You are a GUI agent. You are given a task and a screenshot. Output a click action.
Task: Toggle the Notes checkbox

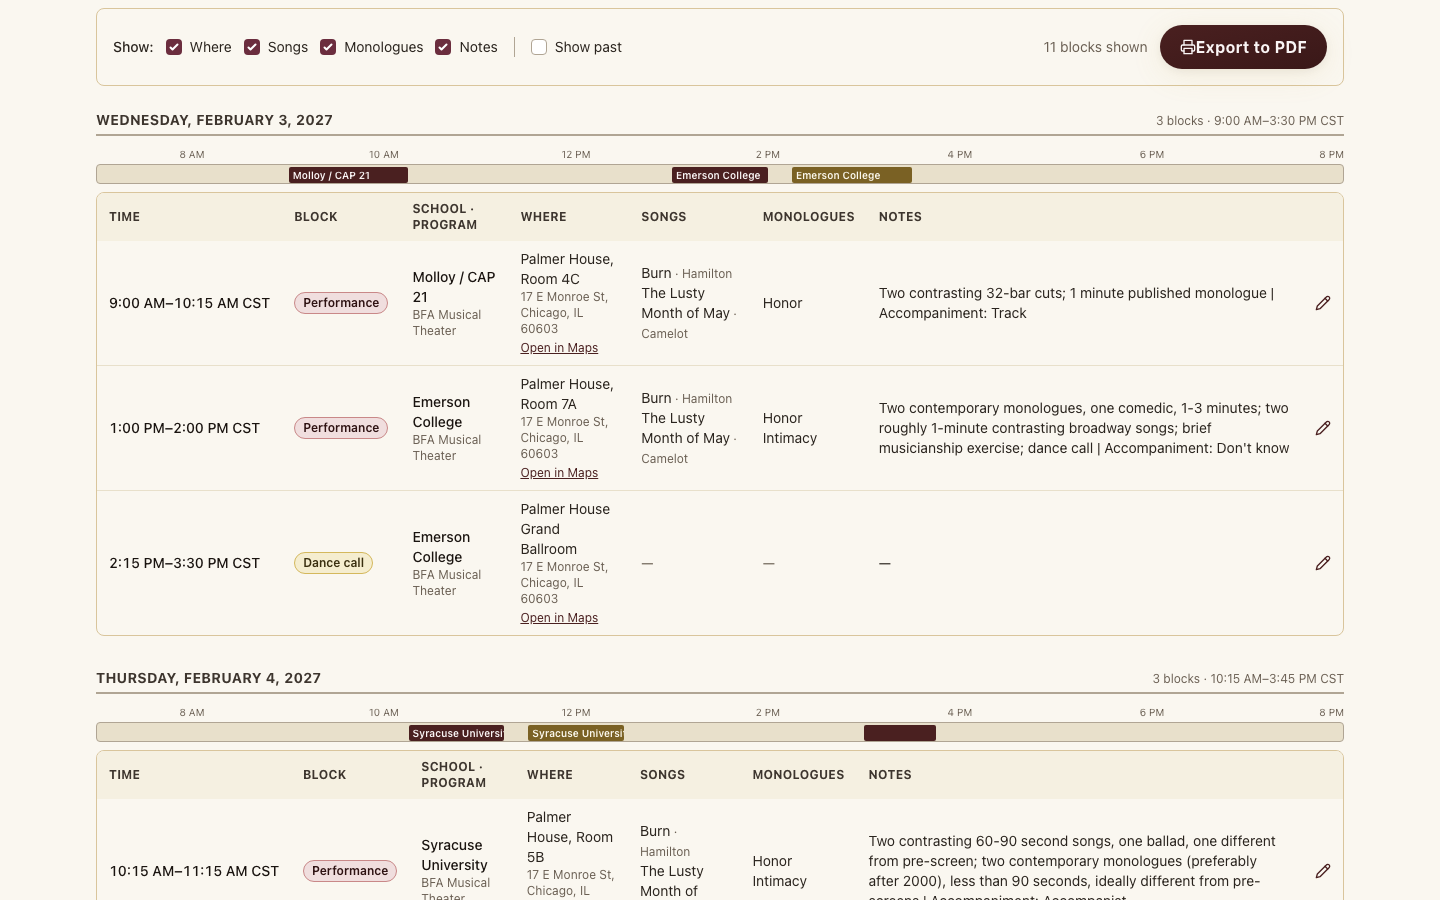(x=443, y=47)
